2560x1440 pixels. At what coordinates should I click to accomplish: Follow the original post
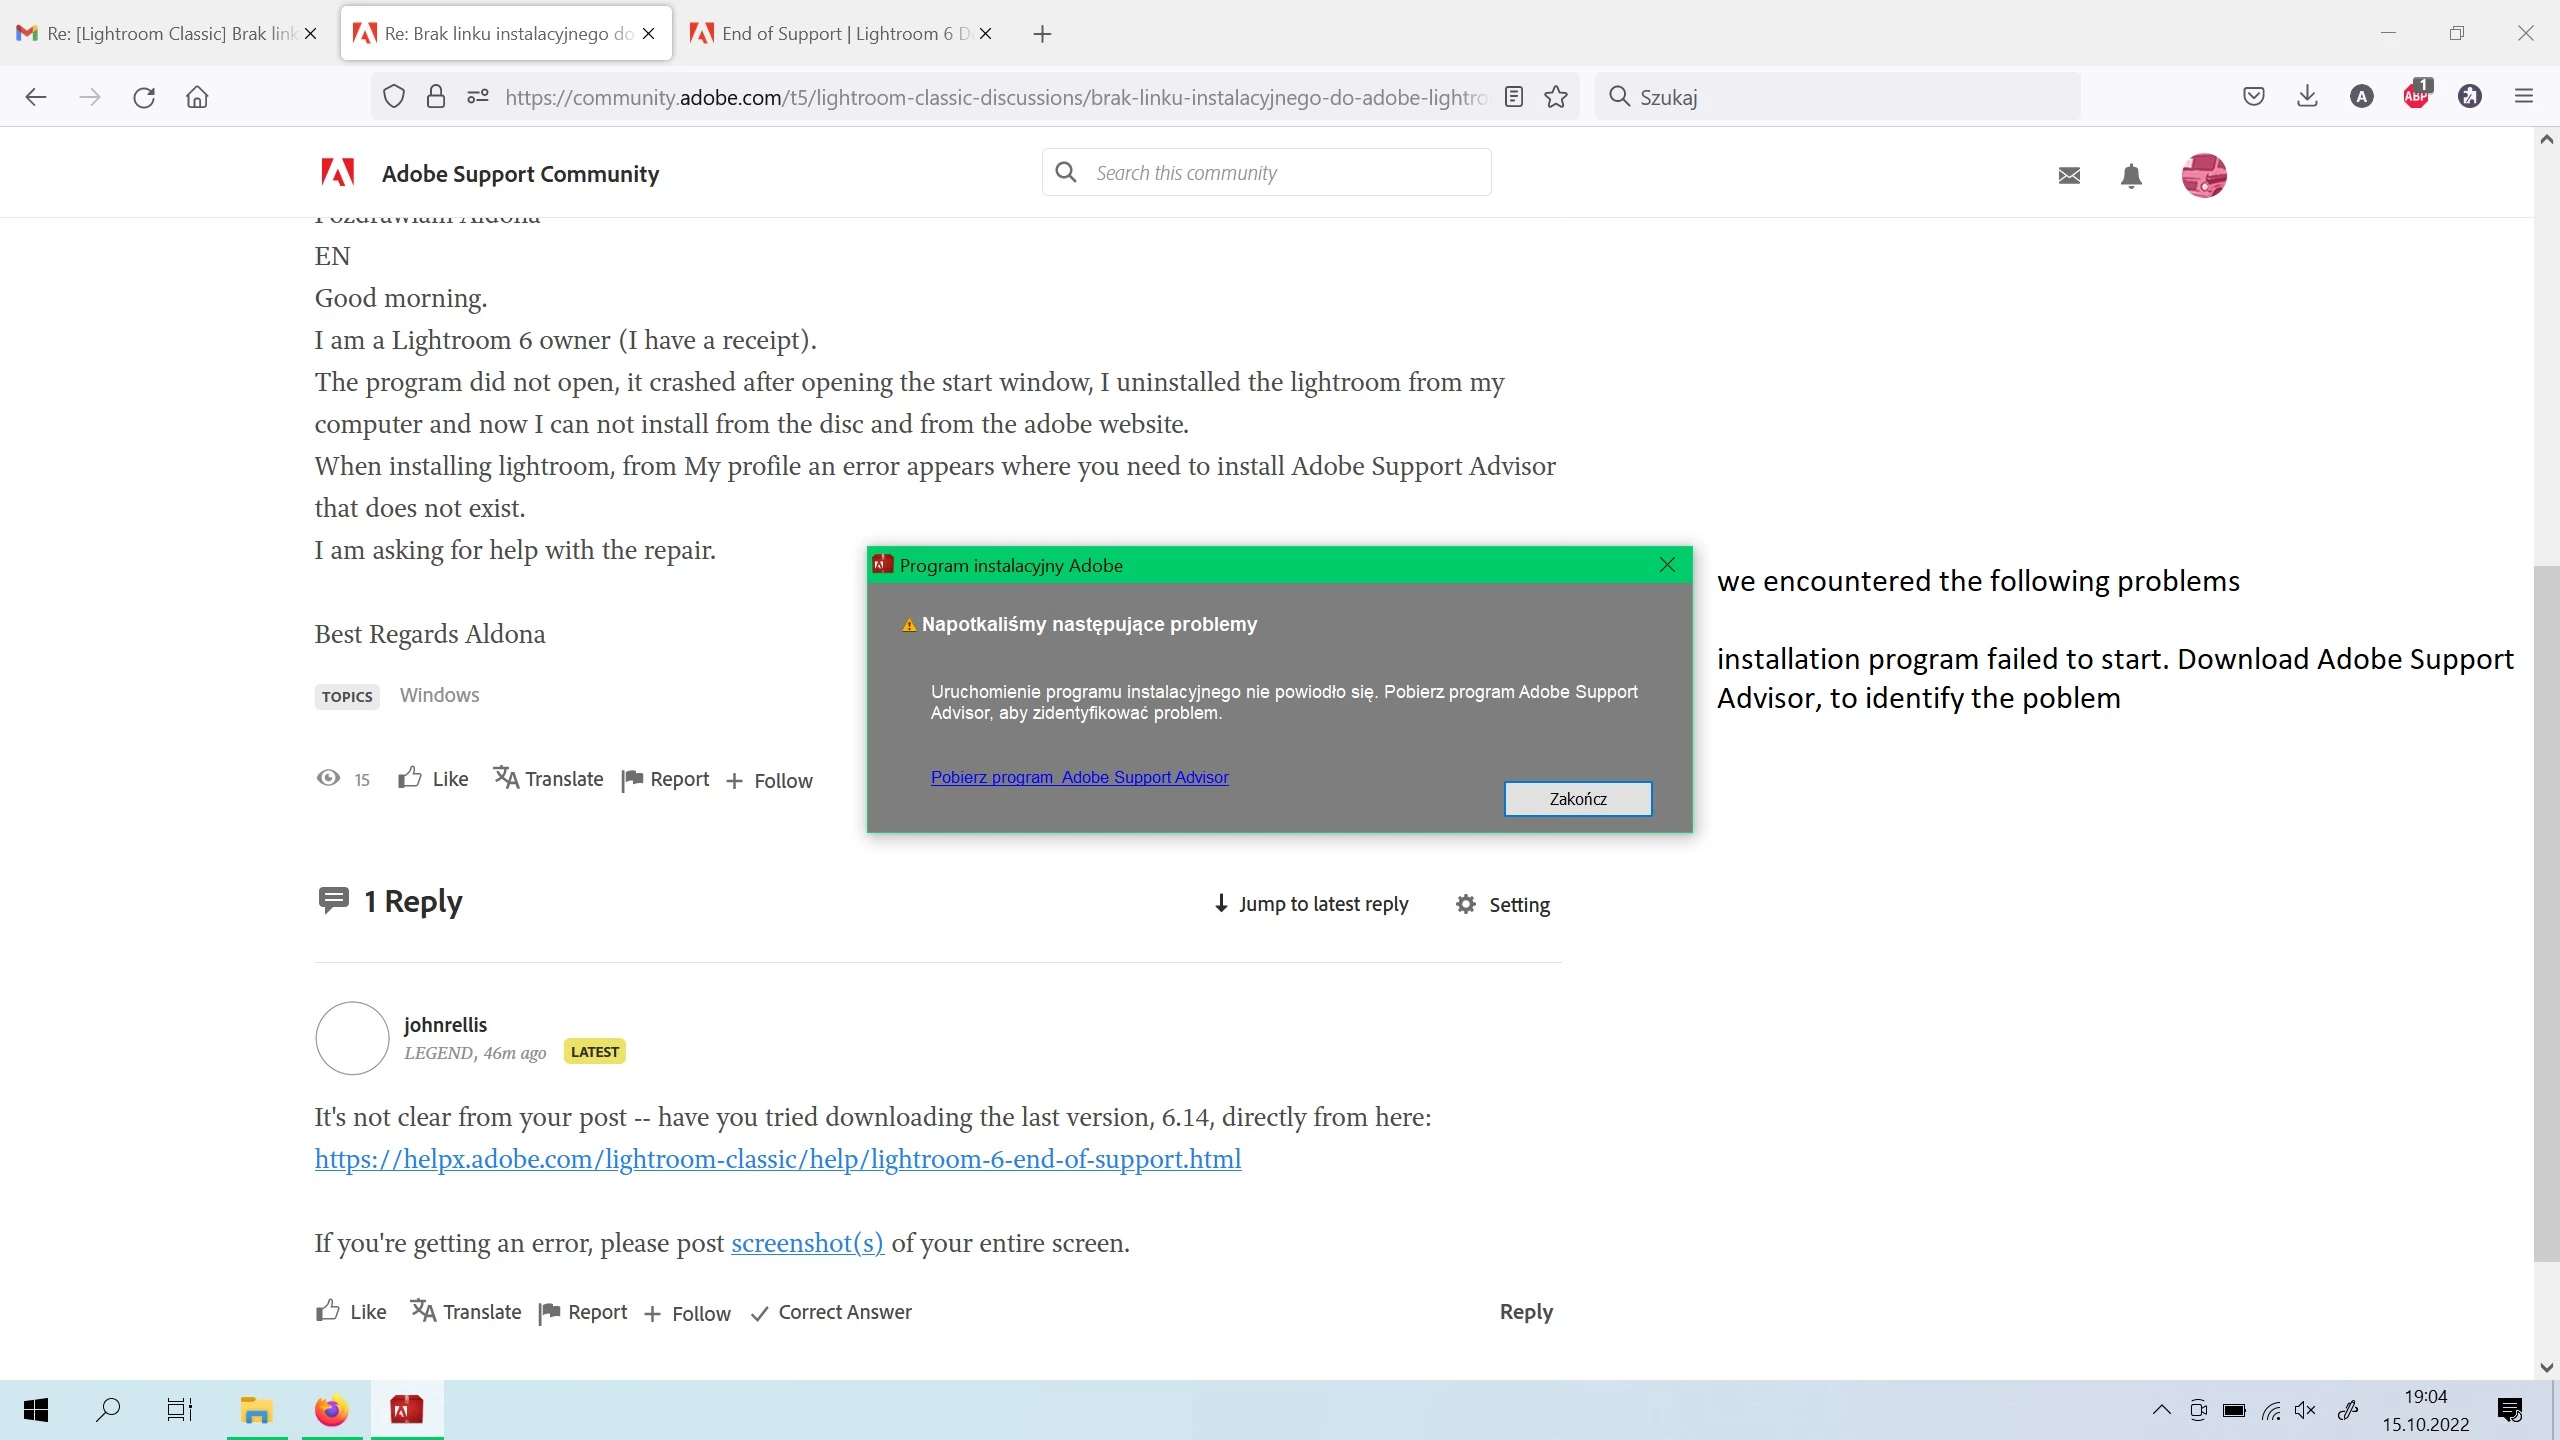point(769,781)
